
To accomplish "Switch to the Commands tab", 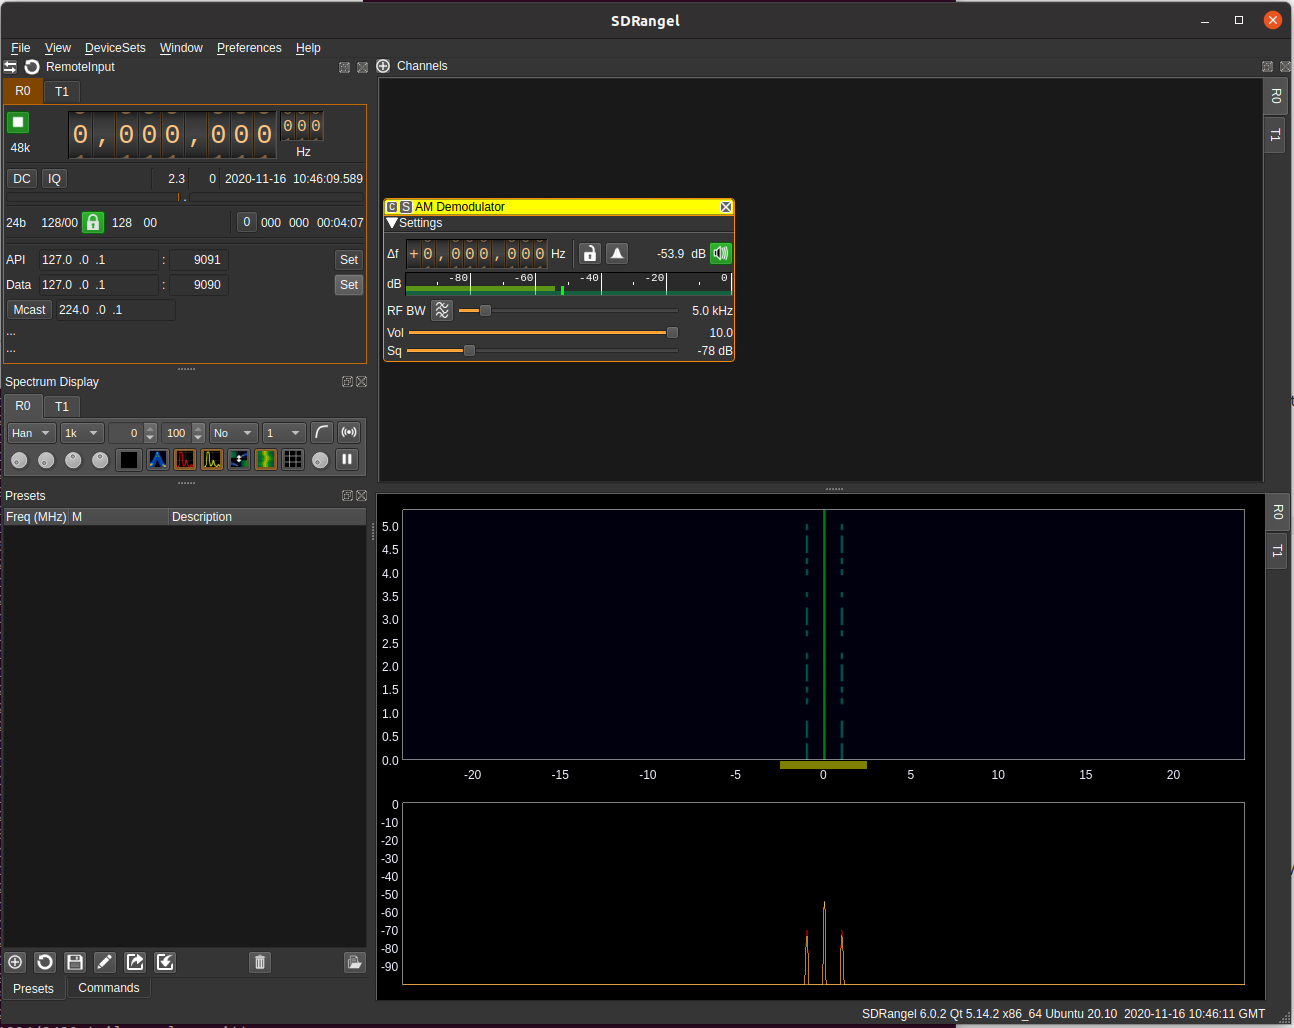I will (109, 988).
